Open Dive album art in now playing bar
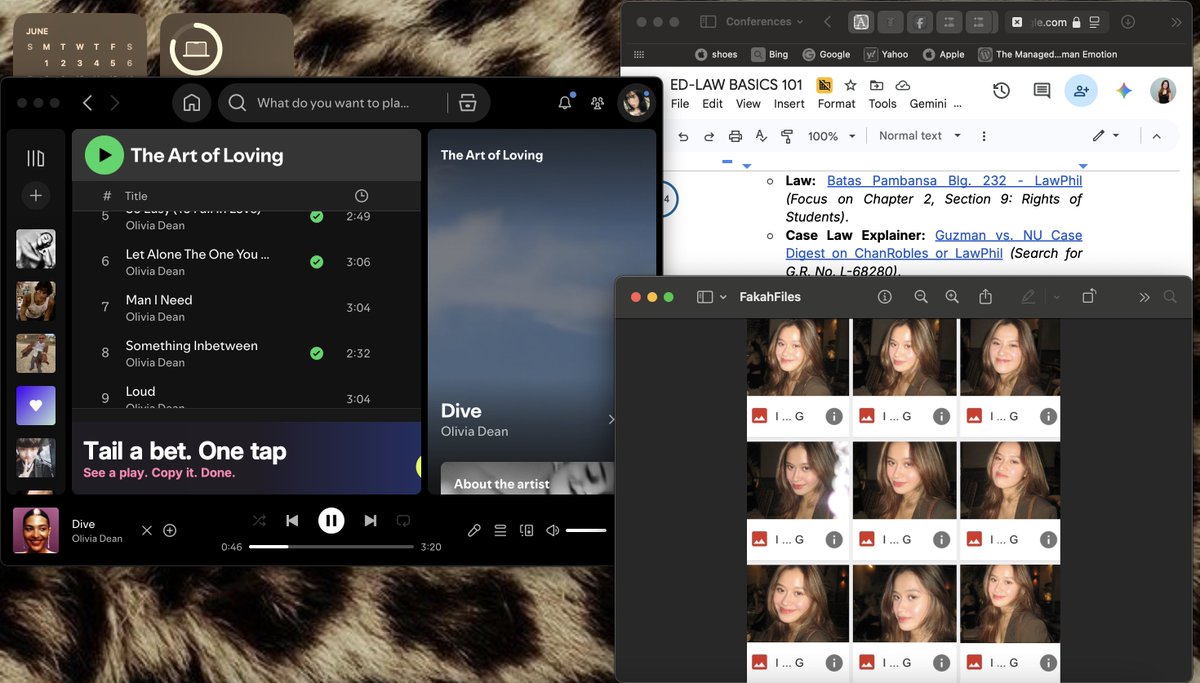This screenshot has width=1200, height=683. tap(36, 530)
